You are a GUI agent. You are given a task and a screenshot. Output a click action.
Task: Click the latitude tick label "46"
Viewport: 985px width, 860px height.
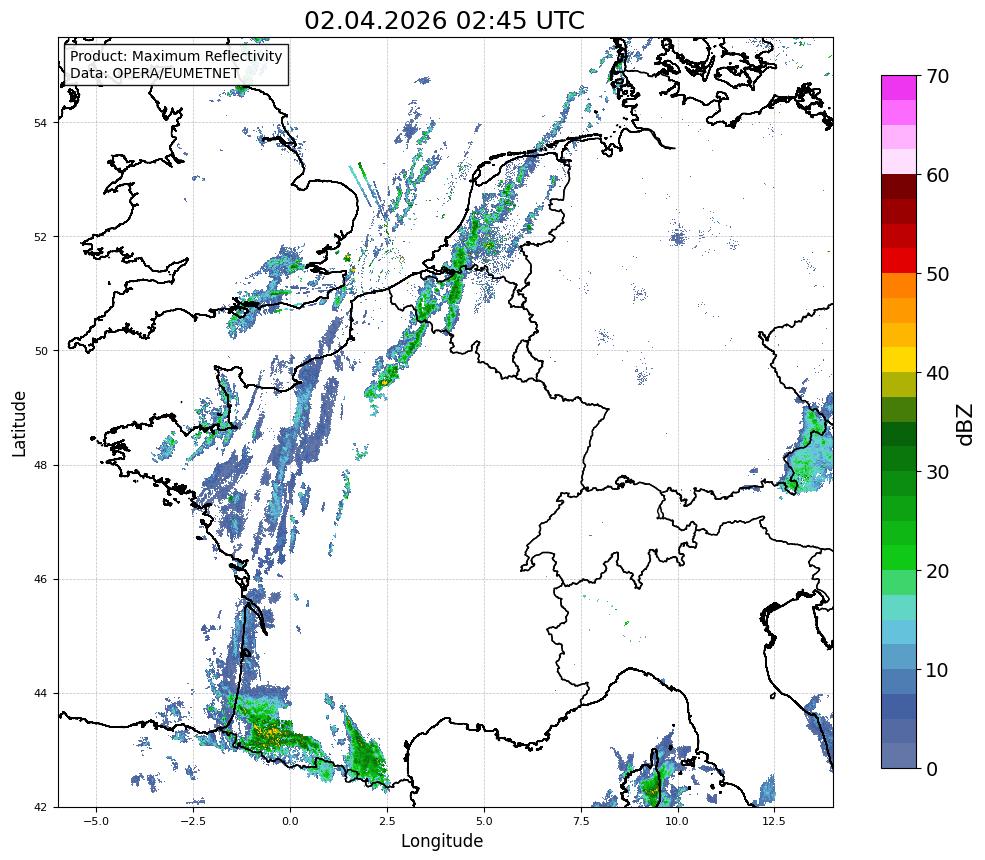point(40,580)
